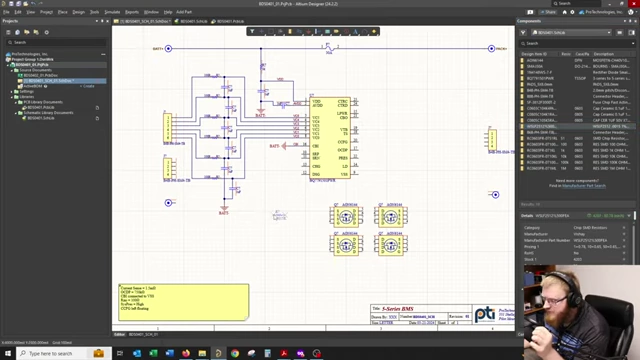Select the BQ7791501PWR component row
The image size is (640, 360).
tap(577, 78)
